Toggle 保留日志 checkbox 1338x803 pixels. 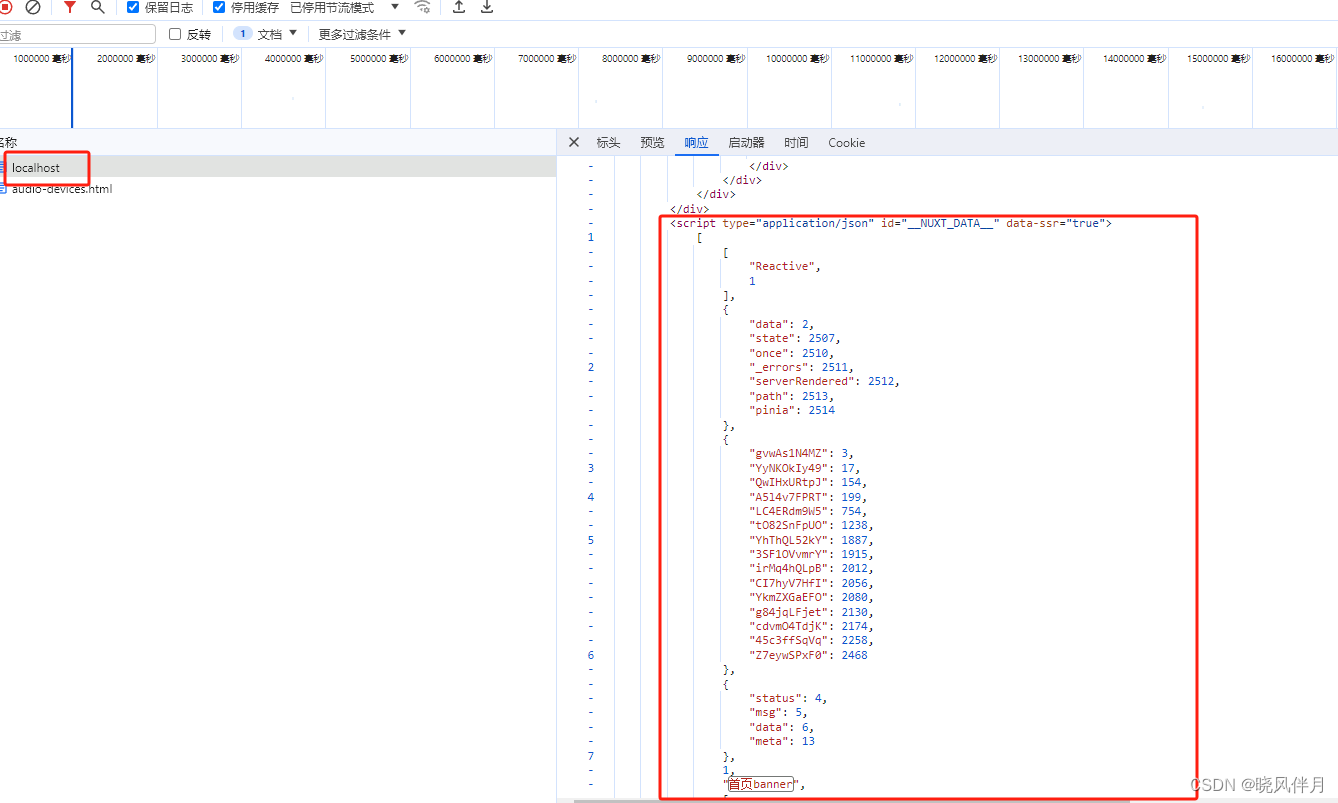click(133, 7)
